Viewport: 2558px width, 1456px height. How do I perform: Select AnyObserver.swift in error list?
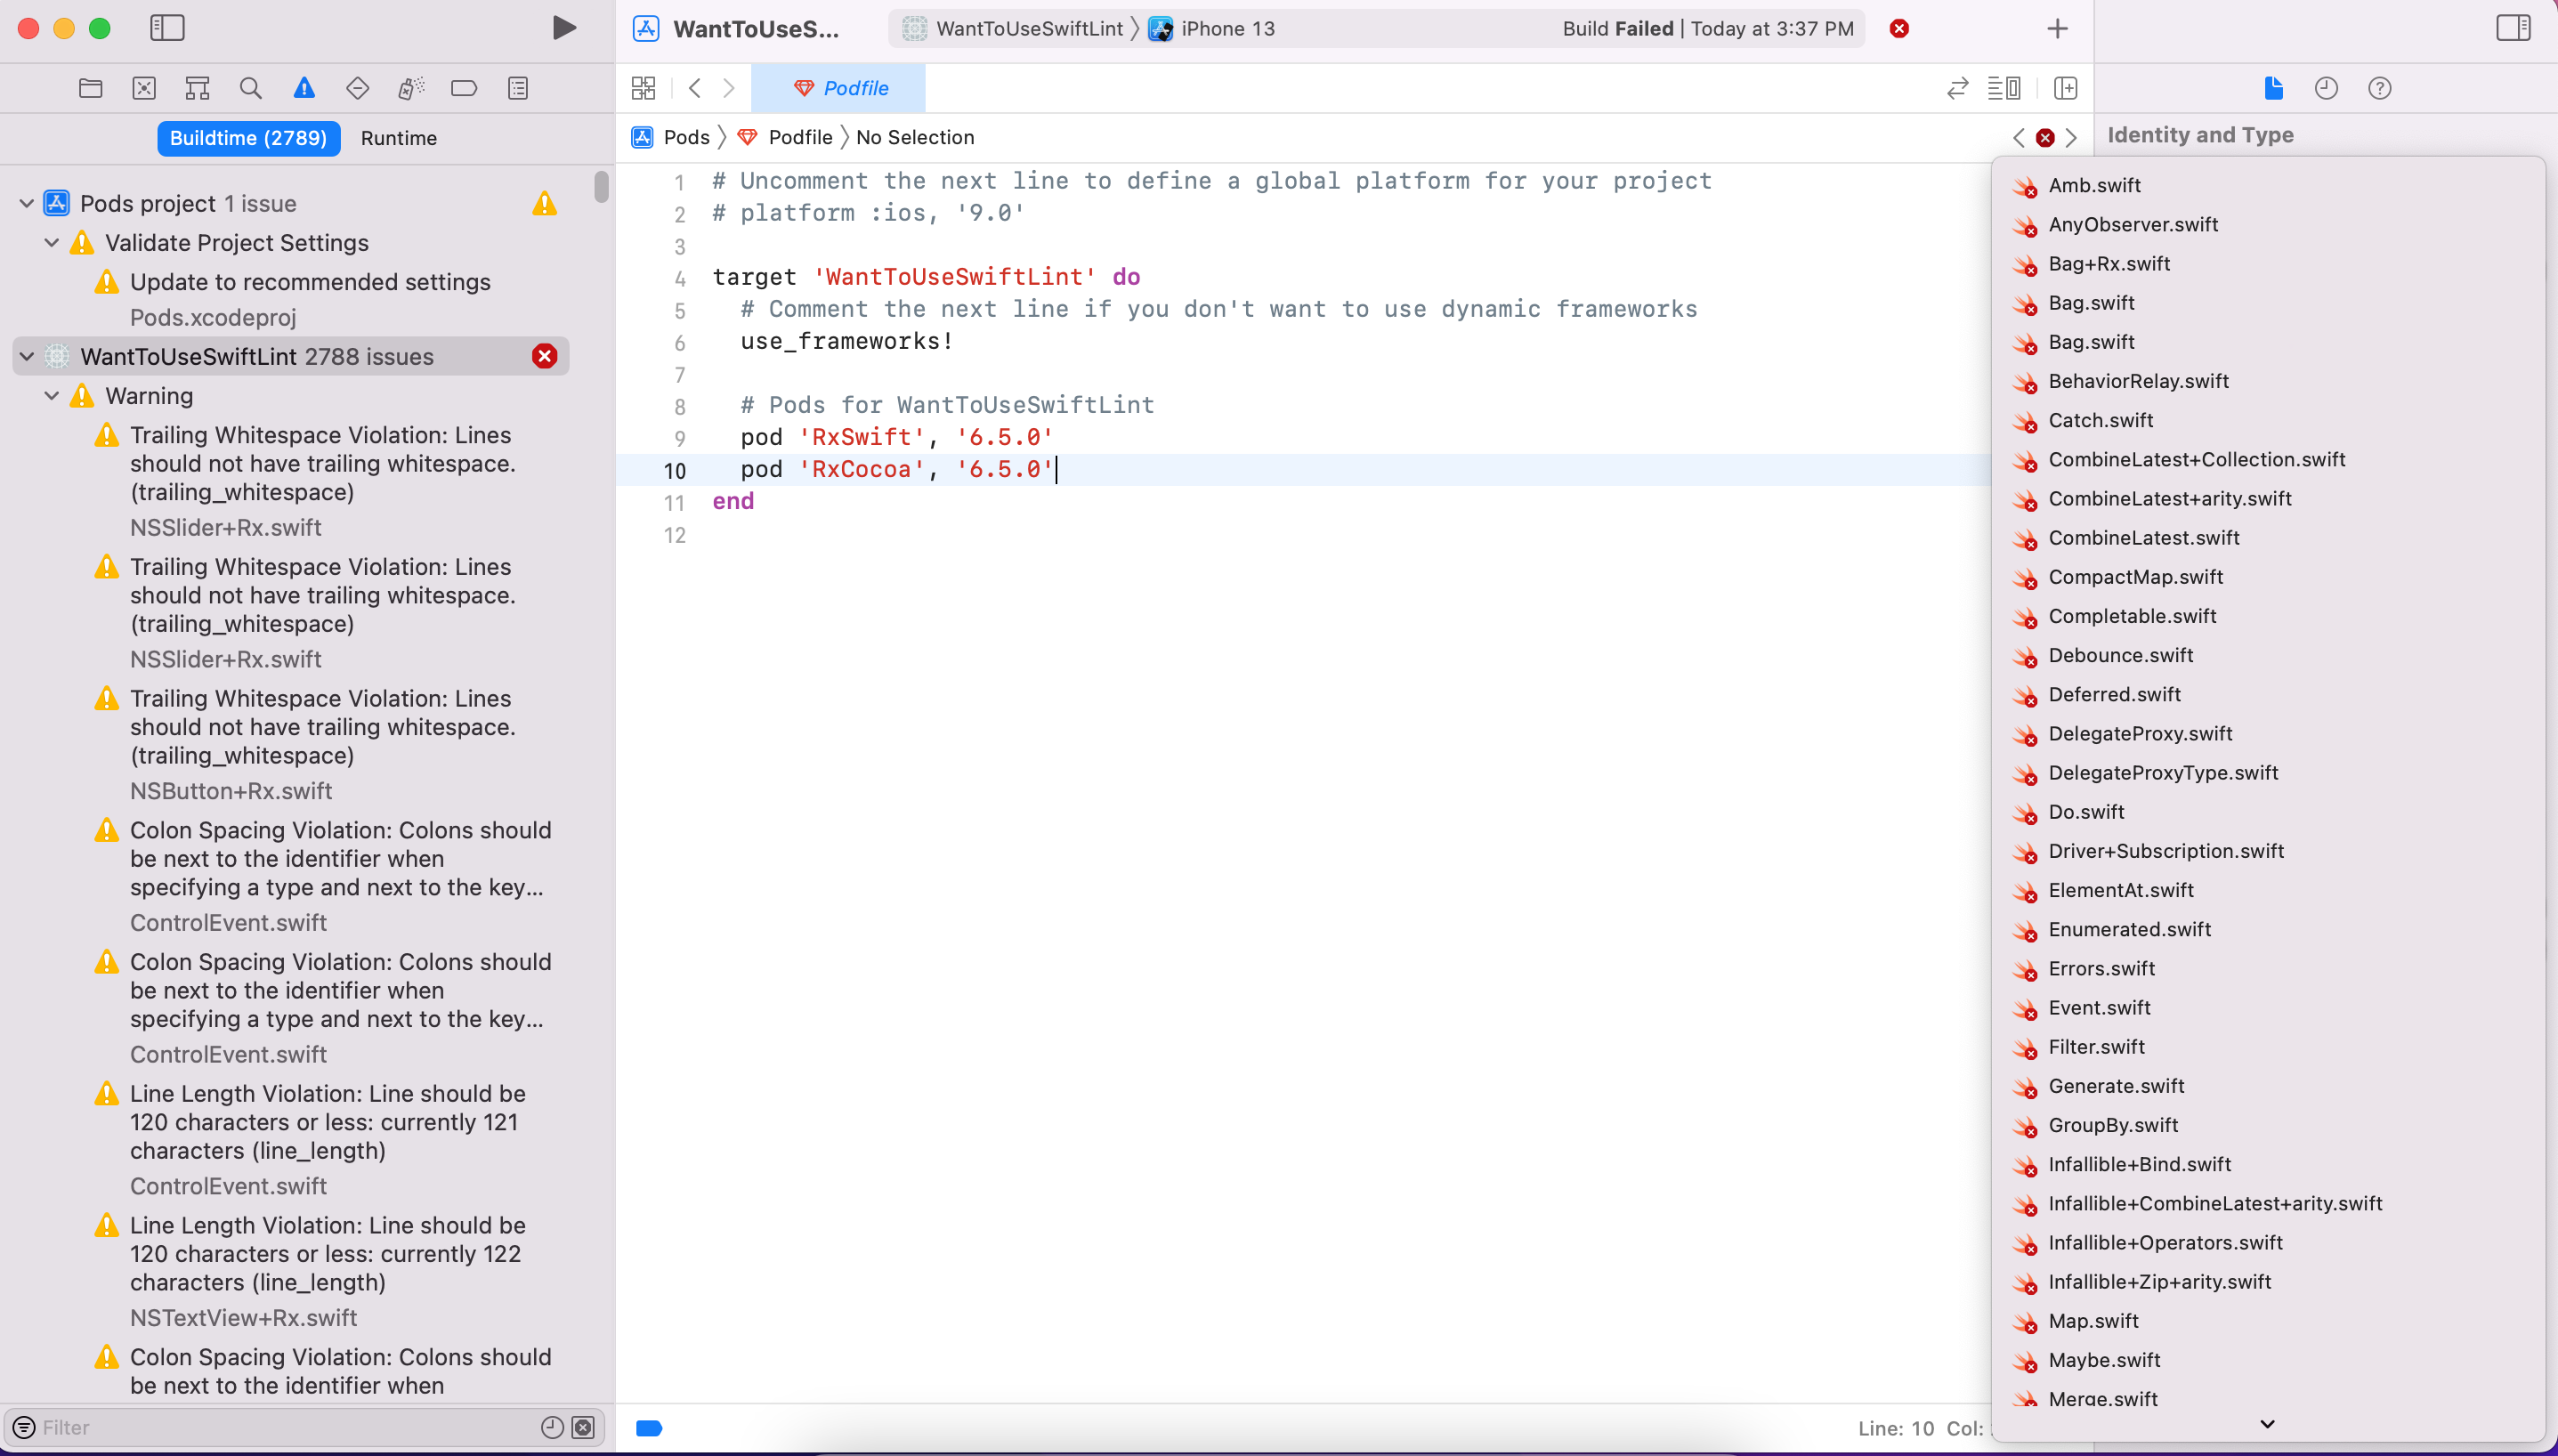[x=2268, y=224]
